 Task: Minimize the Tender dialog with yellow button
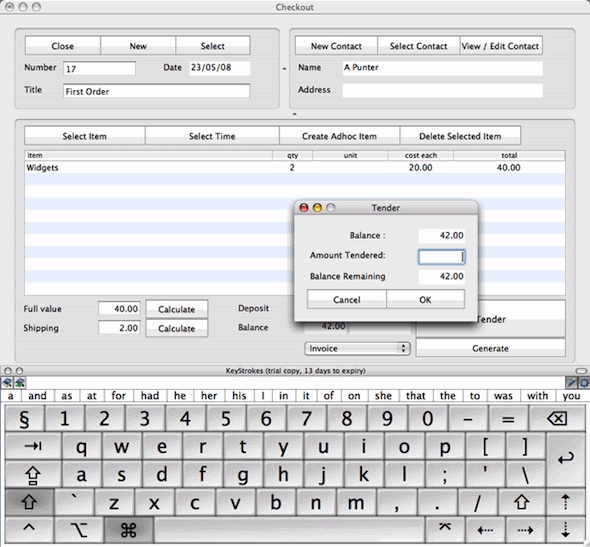tap(317, 208)
